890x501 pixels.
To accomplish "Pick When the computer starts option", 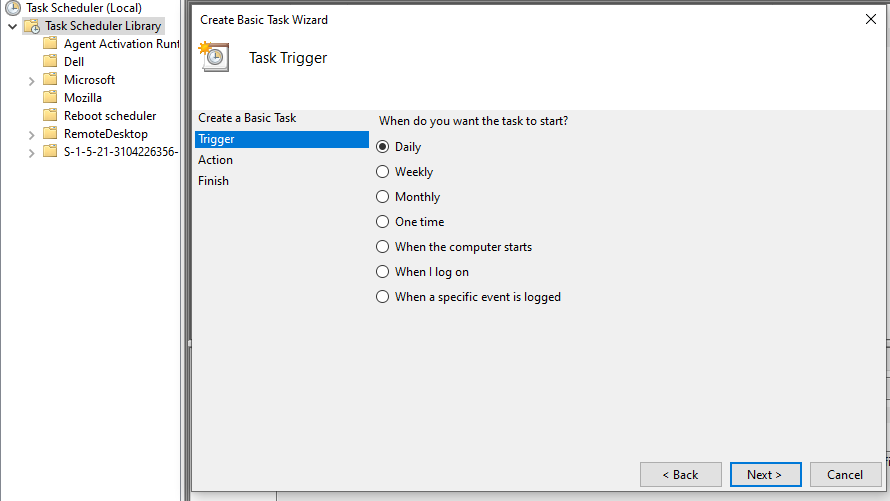I will [x=383, y=247].
